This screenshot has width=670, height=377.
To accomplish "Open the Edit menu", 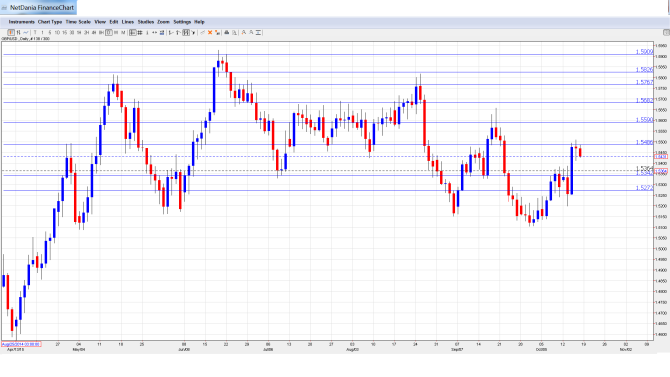I will click(x=114, y=22).
